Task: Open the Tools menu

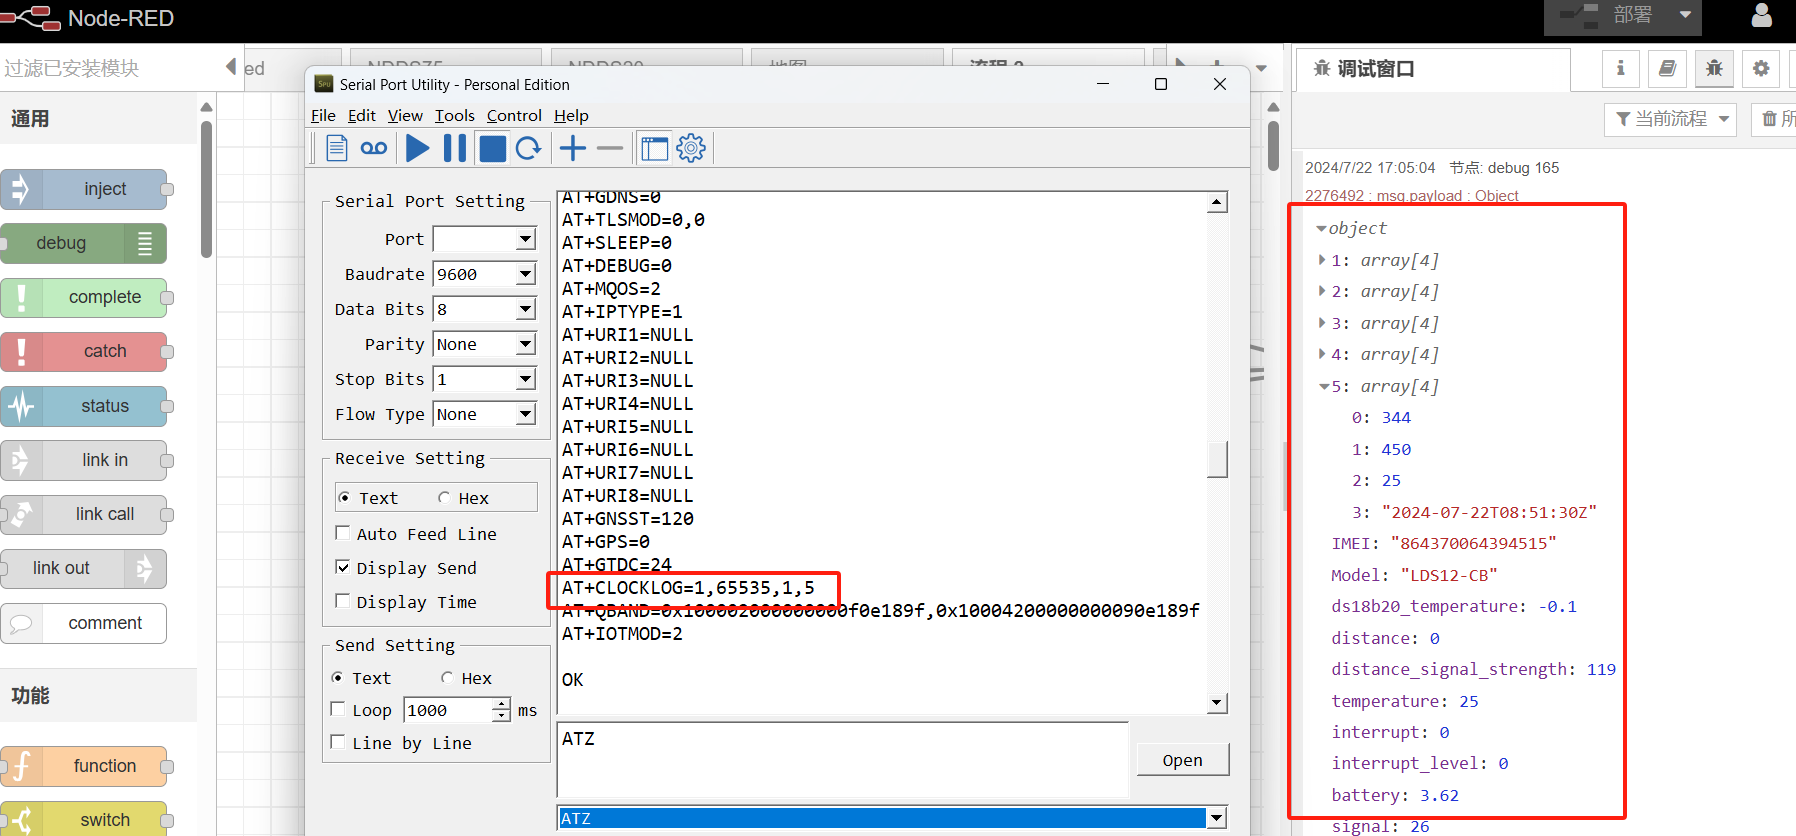Action: click(455, 116)
